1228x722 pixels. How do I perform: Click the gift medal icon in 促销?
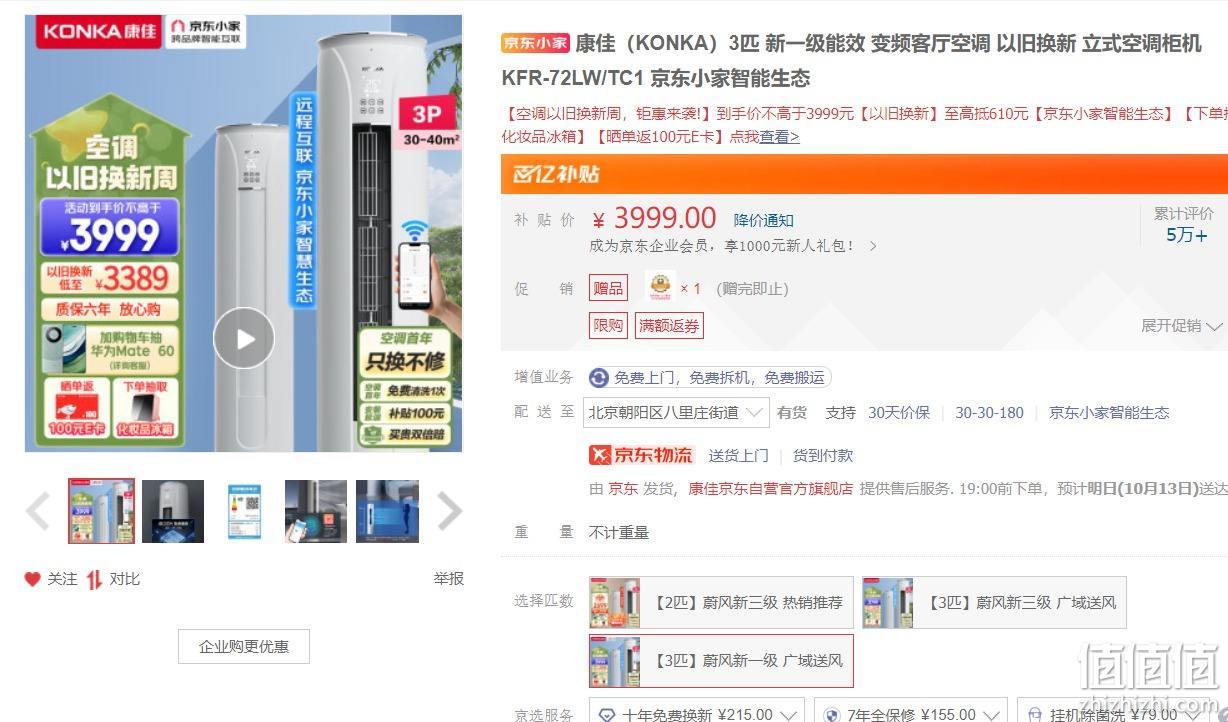[x=659, y=288]
